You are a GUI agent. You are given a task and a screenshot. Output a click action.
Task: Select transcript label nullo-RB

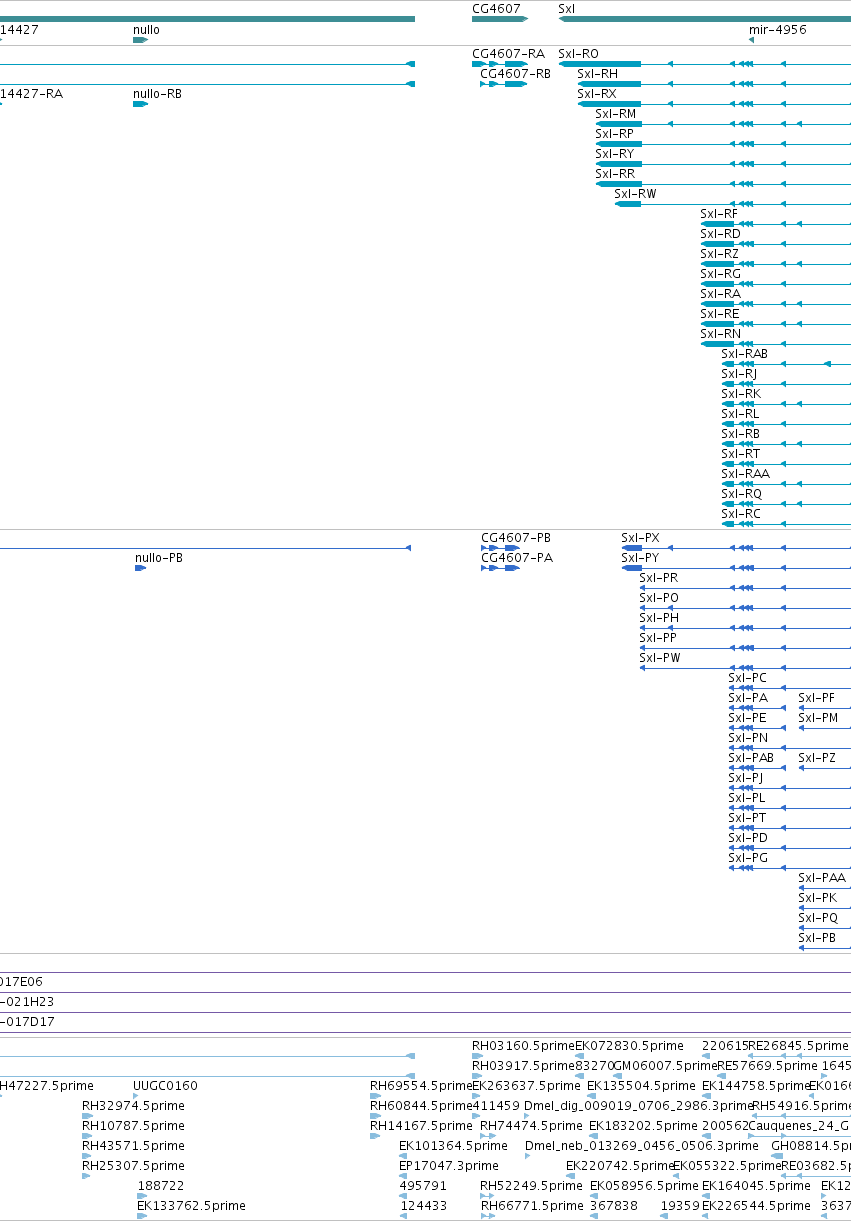[158, 94]
